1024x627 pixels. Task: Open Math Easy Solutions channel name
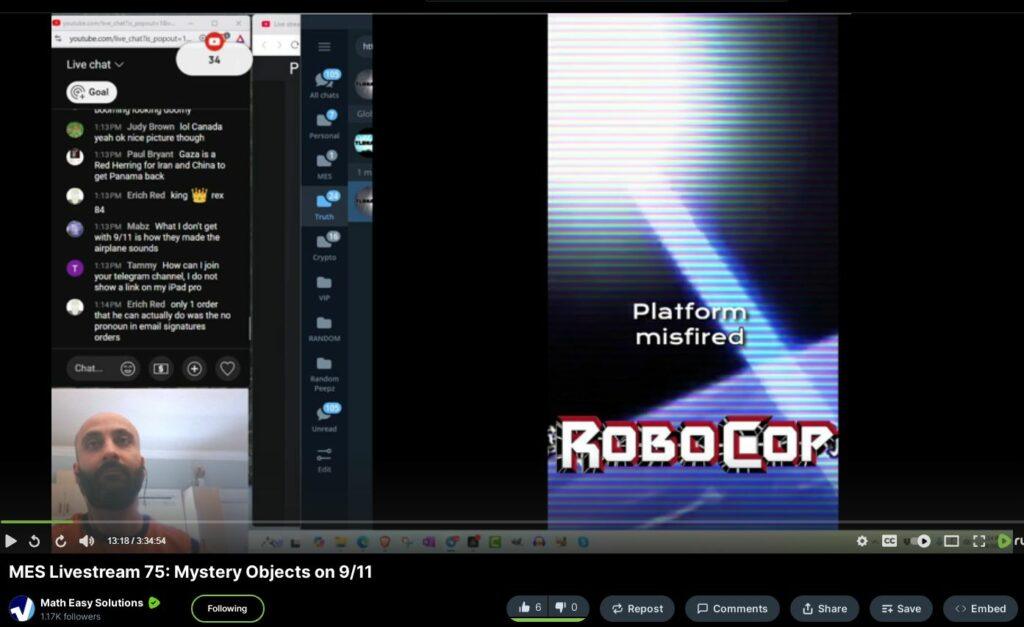click(91, 603)
